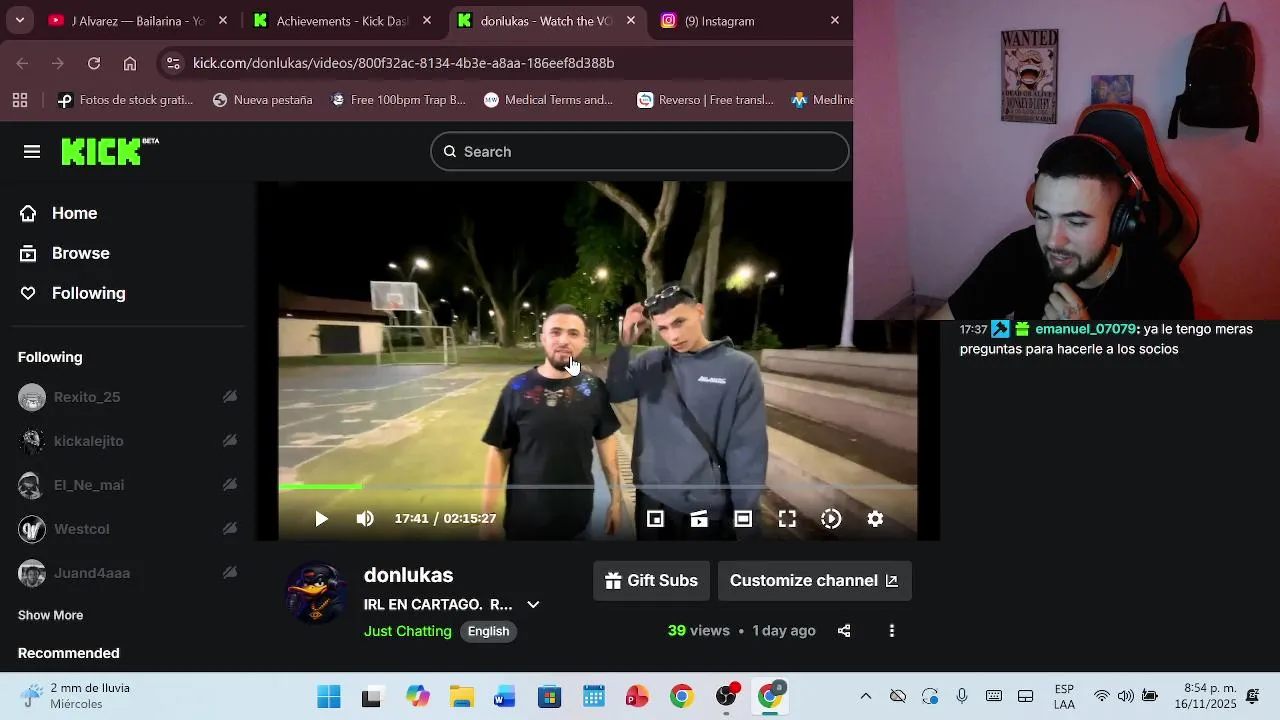
Task: Open the video more options menu
Action: 892,631
